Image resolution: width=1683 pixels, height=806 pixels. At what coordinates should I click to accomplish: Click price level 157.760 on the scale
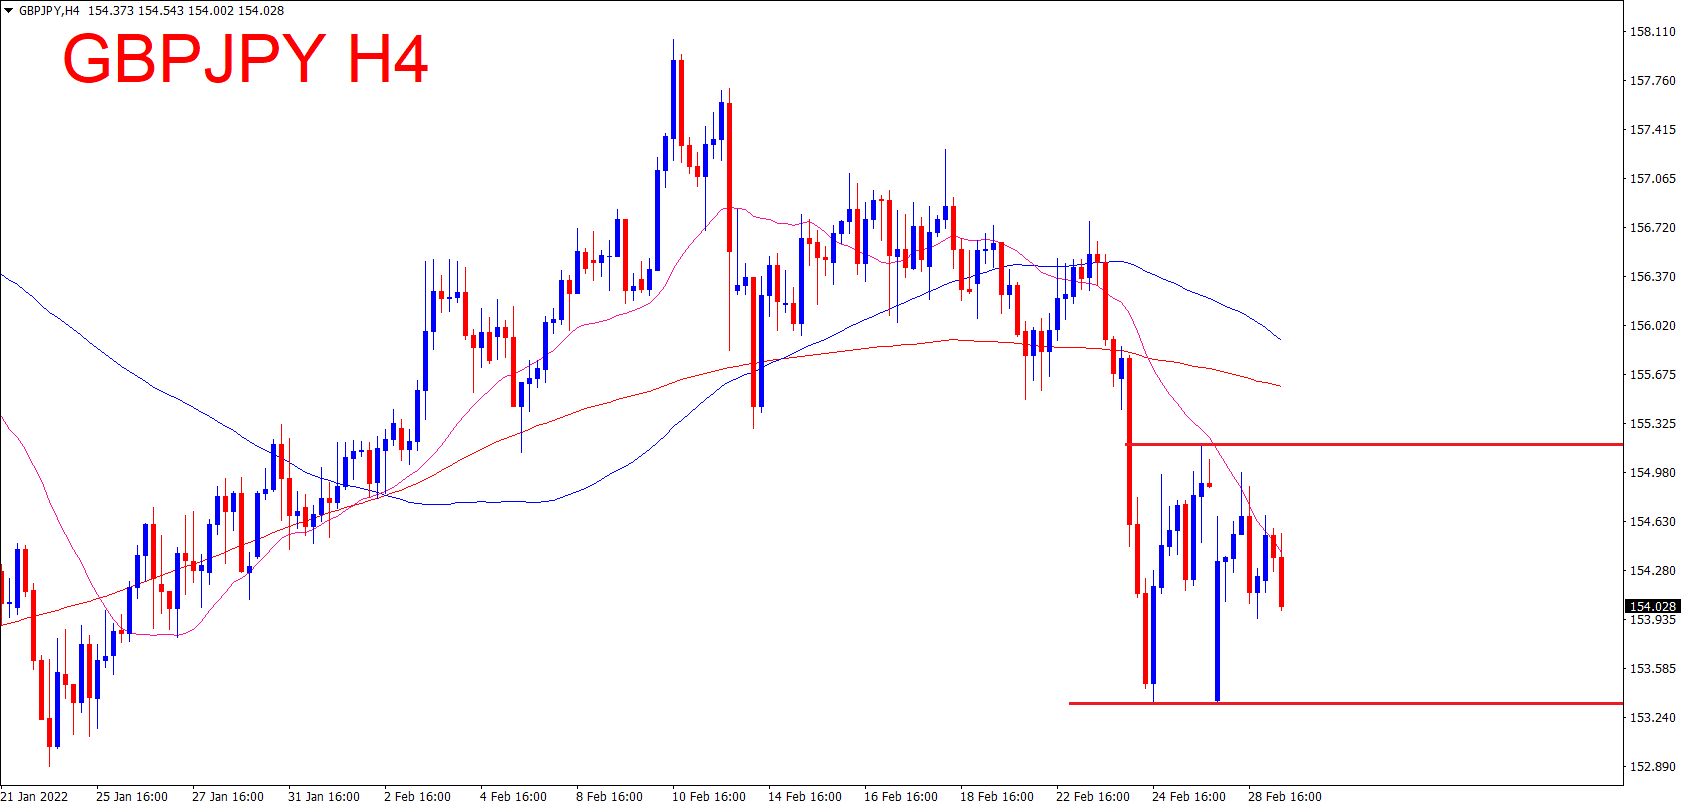(1653, 81)
